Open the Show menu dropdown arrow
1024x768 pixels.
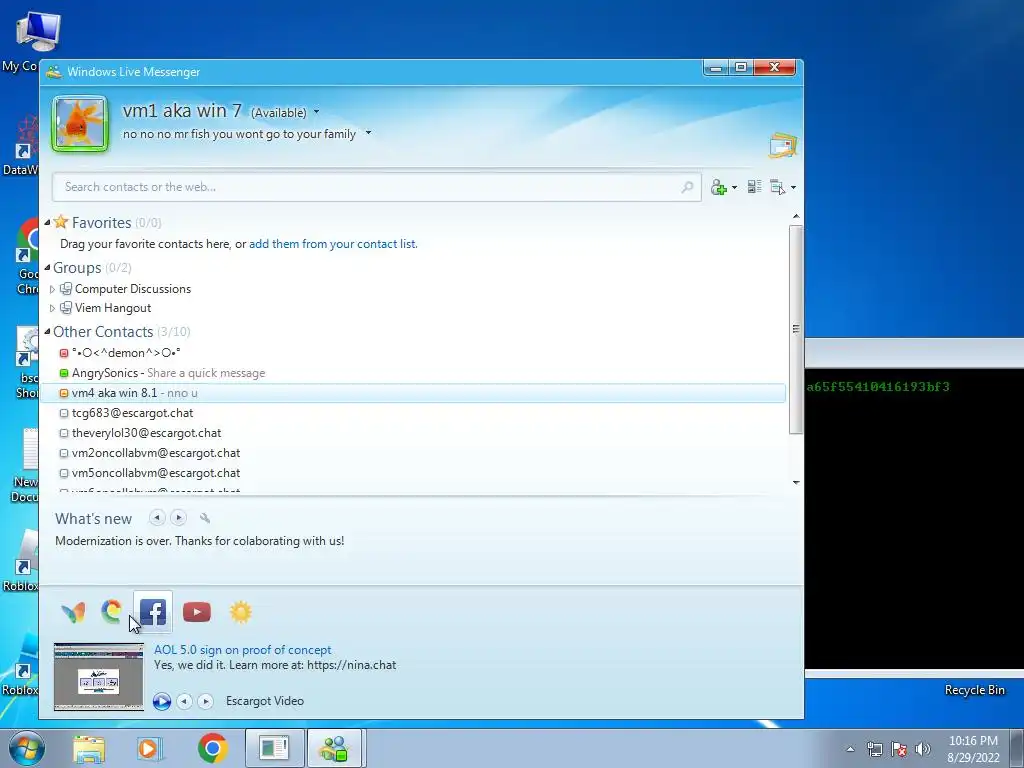pyautogui.click(x=793, y=188)
